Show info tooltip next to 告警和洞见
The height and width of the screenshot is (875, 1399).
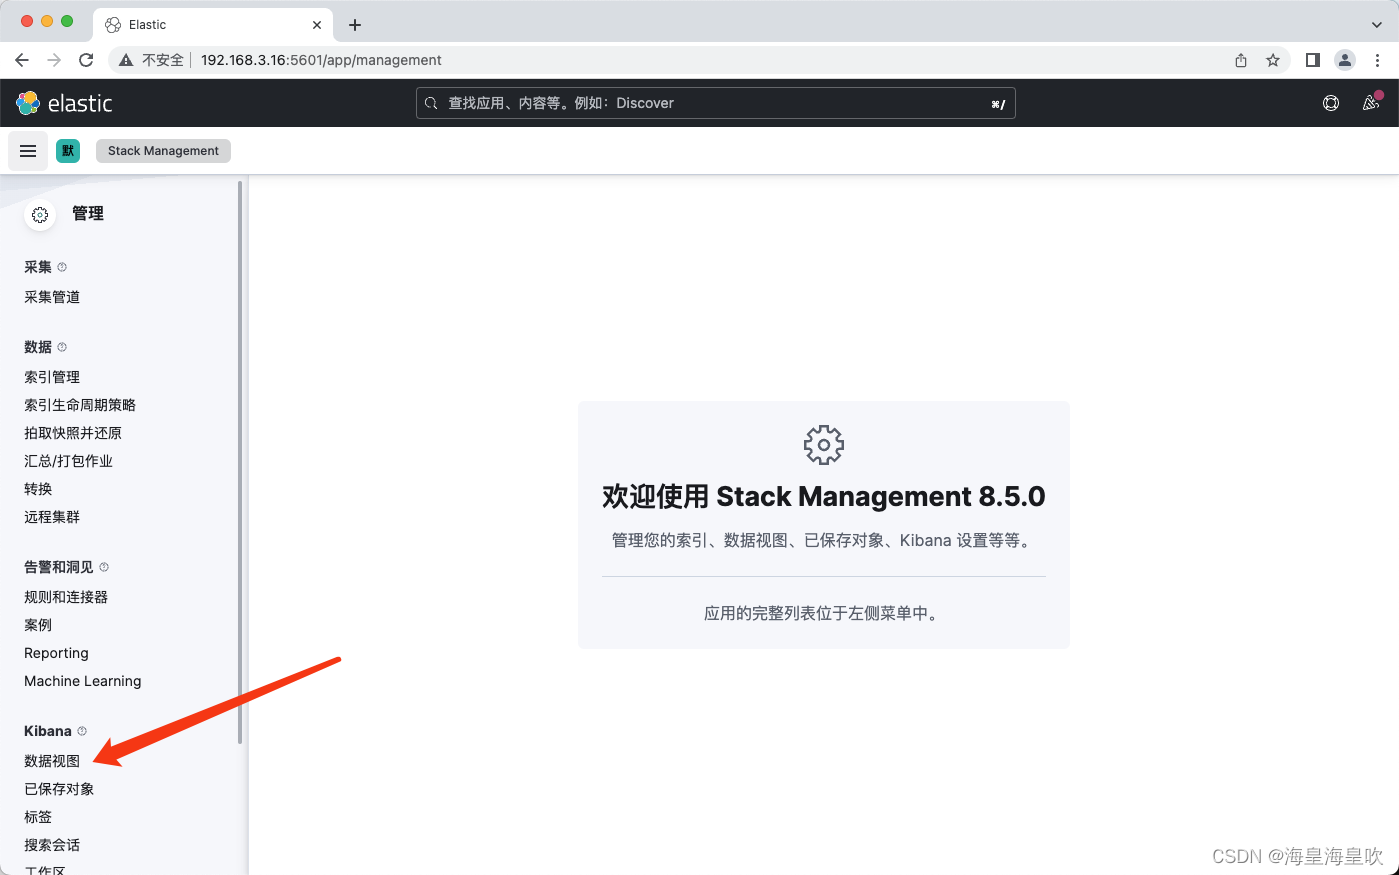(x=104, y=567)
